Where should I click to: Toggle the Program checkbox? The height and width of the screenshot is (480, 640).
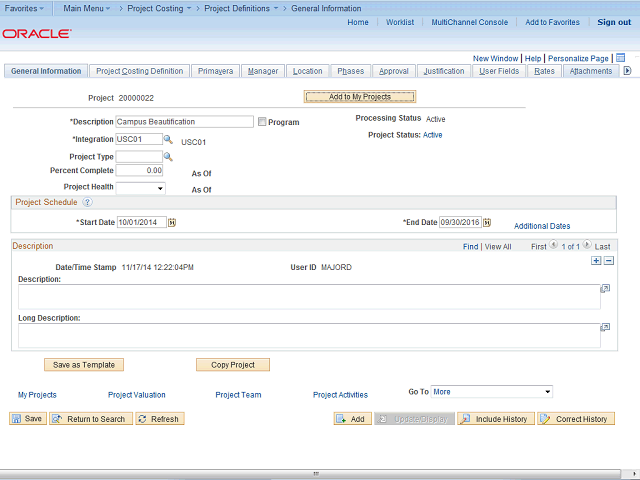[x=262, y=122]
